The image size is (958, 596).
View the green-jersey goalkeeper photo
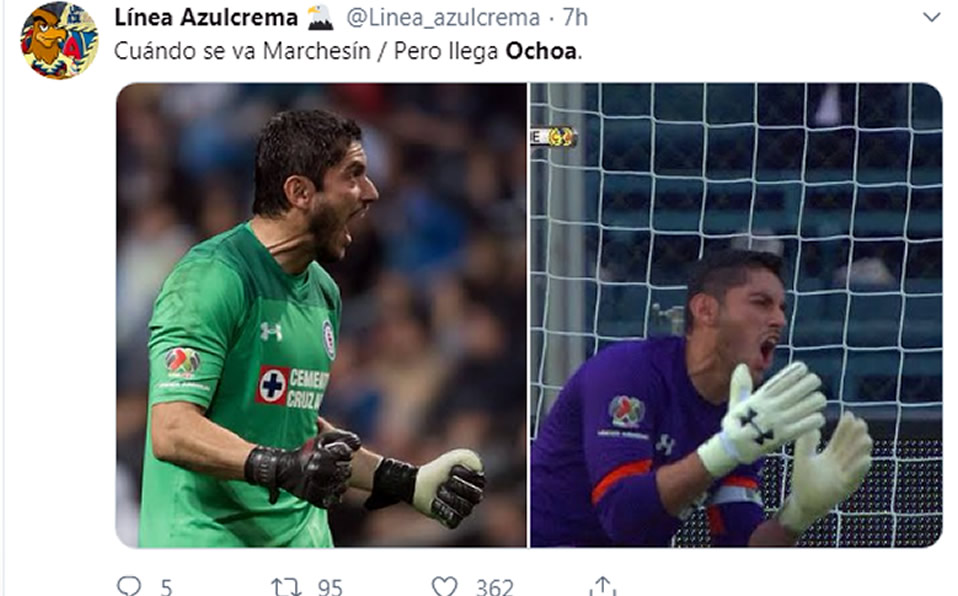coord(321,315)
